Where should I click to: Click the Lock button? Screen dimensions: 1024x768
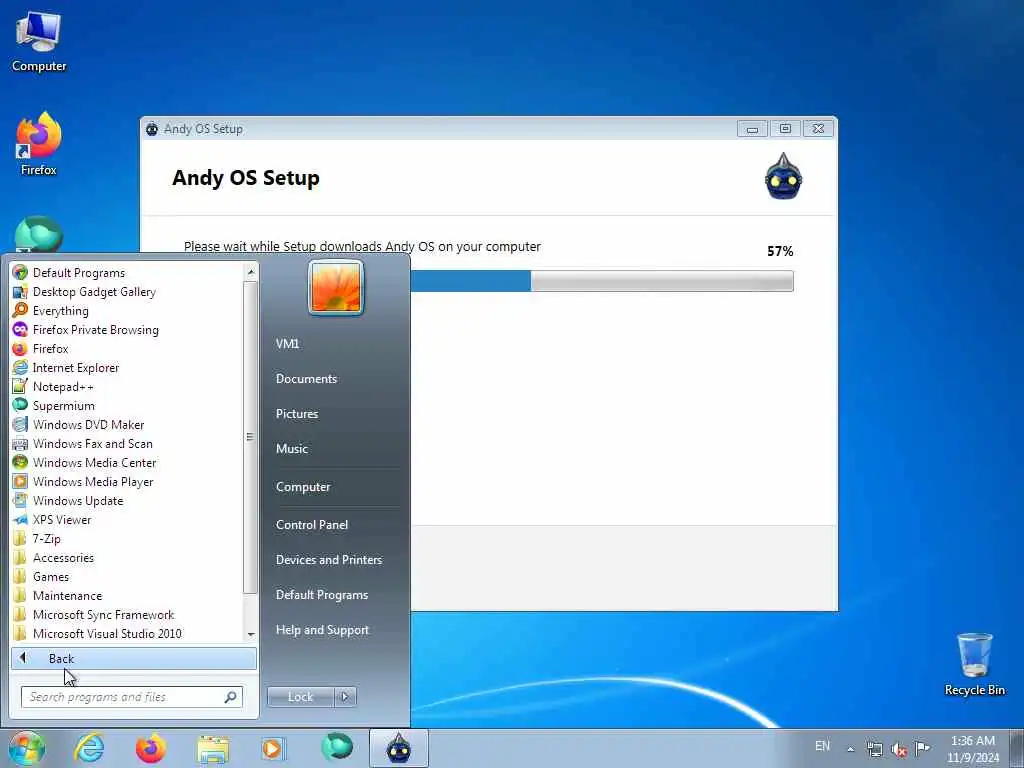click(300, 697)
